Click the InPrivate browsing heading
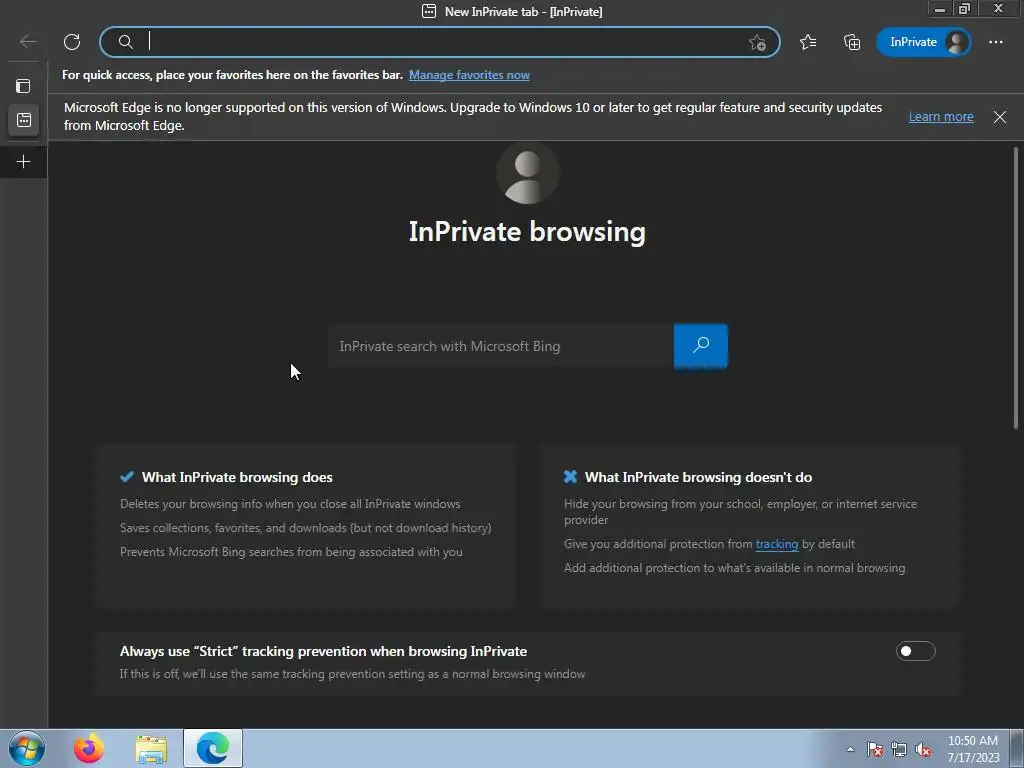Viewport: 1024px width, 768px height. click(527, 232)
